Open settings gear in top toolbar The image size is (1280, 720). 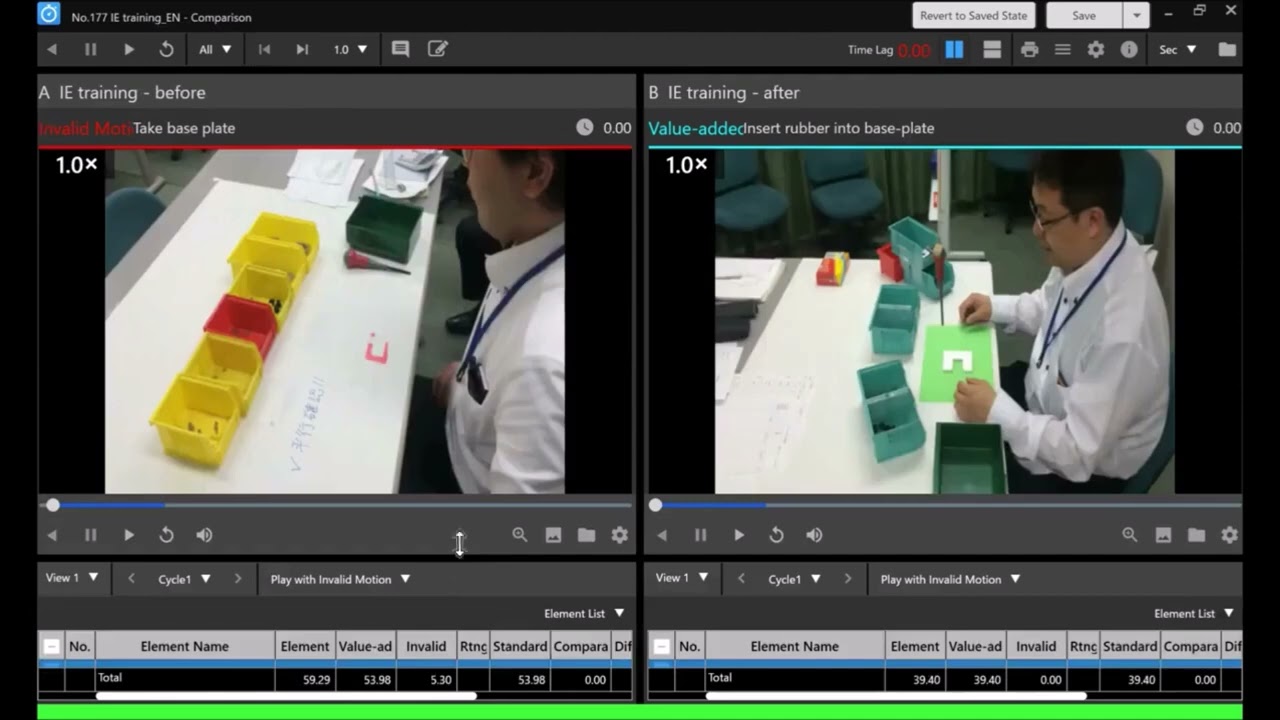1096,49
